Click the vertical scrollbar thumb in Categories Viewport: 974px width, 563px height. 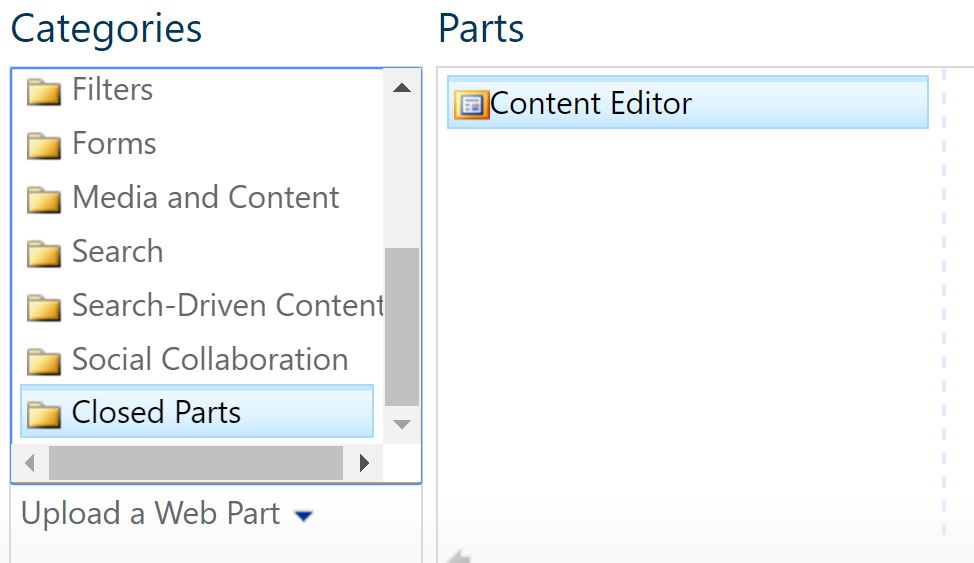pos(402,327)
